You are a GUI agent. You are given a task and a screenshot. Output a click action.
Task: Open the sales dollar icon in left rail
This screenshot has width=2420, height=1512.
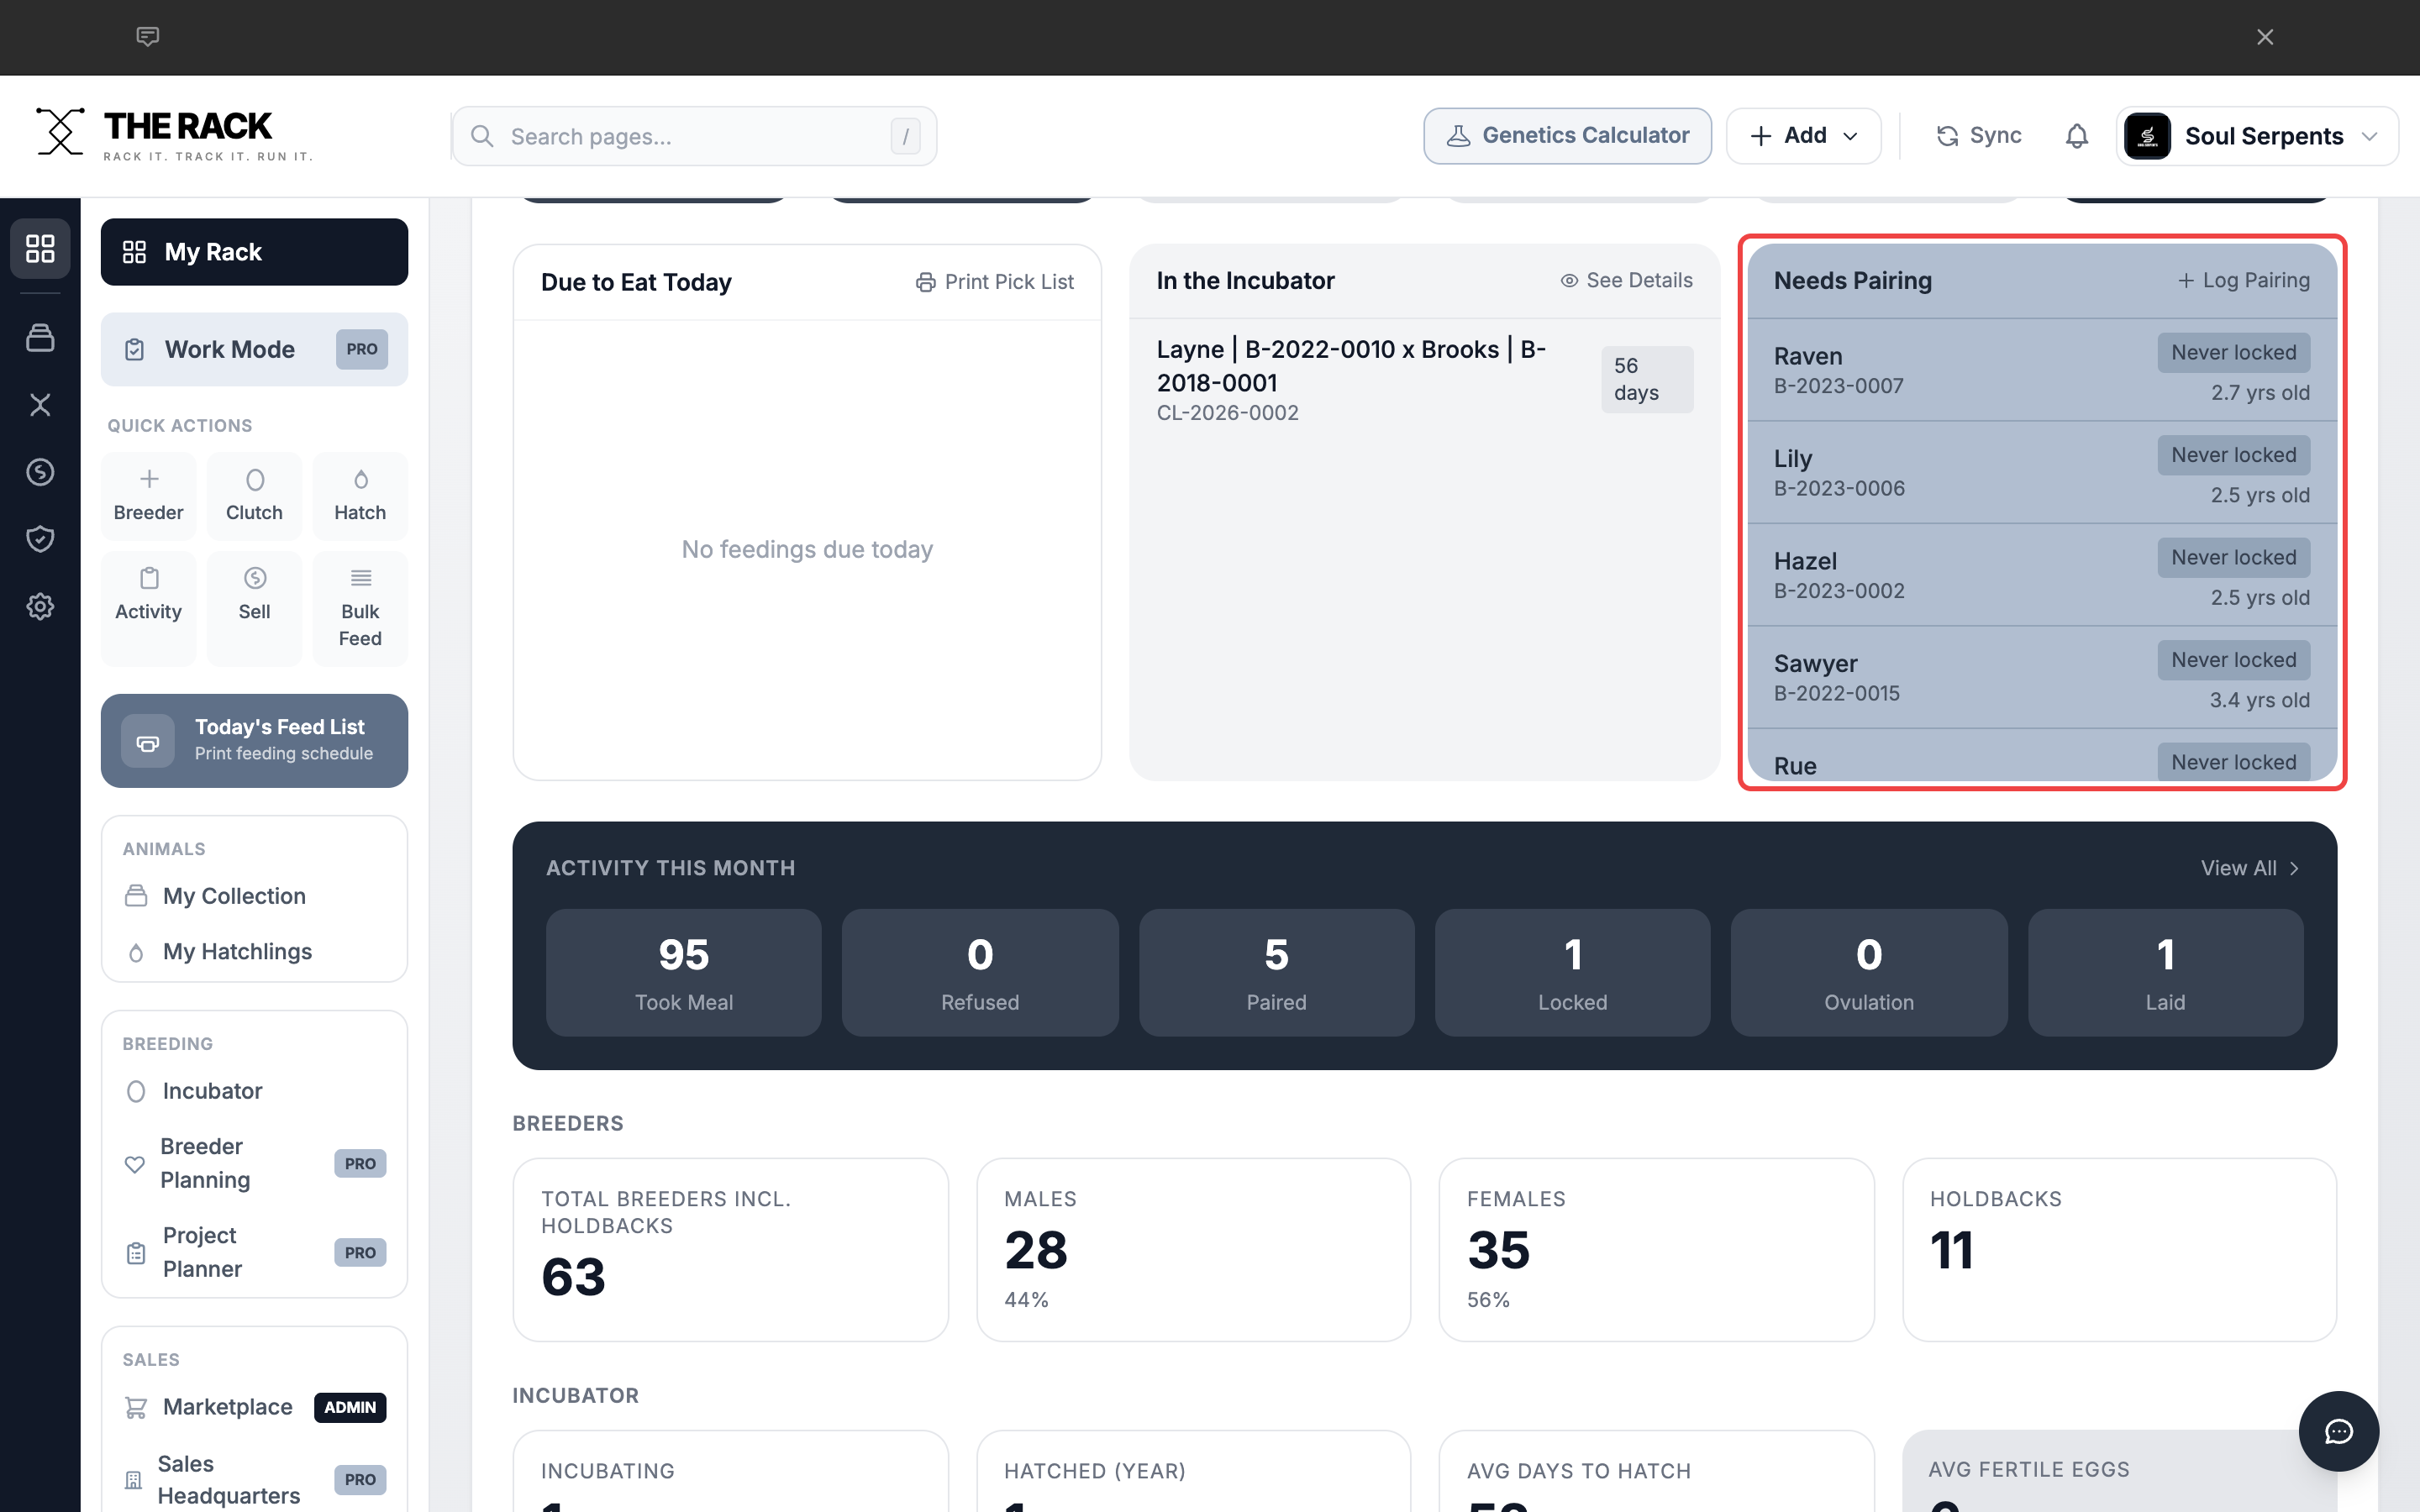point(40,472)
